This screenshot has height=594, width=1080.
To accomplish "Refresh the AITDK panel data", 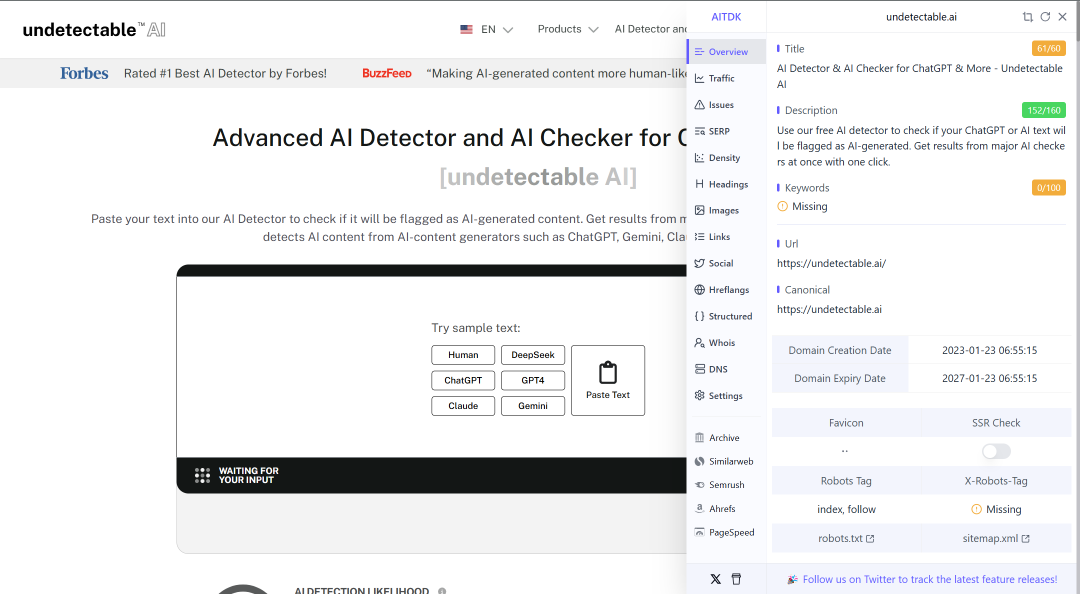I will pyautogui.click(x=1045, y=17).
